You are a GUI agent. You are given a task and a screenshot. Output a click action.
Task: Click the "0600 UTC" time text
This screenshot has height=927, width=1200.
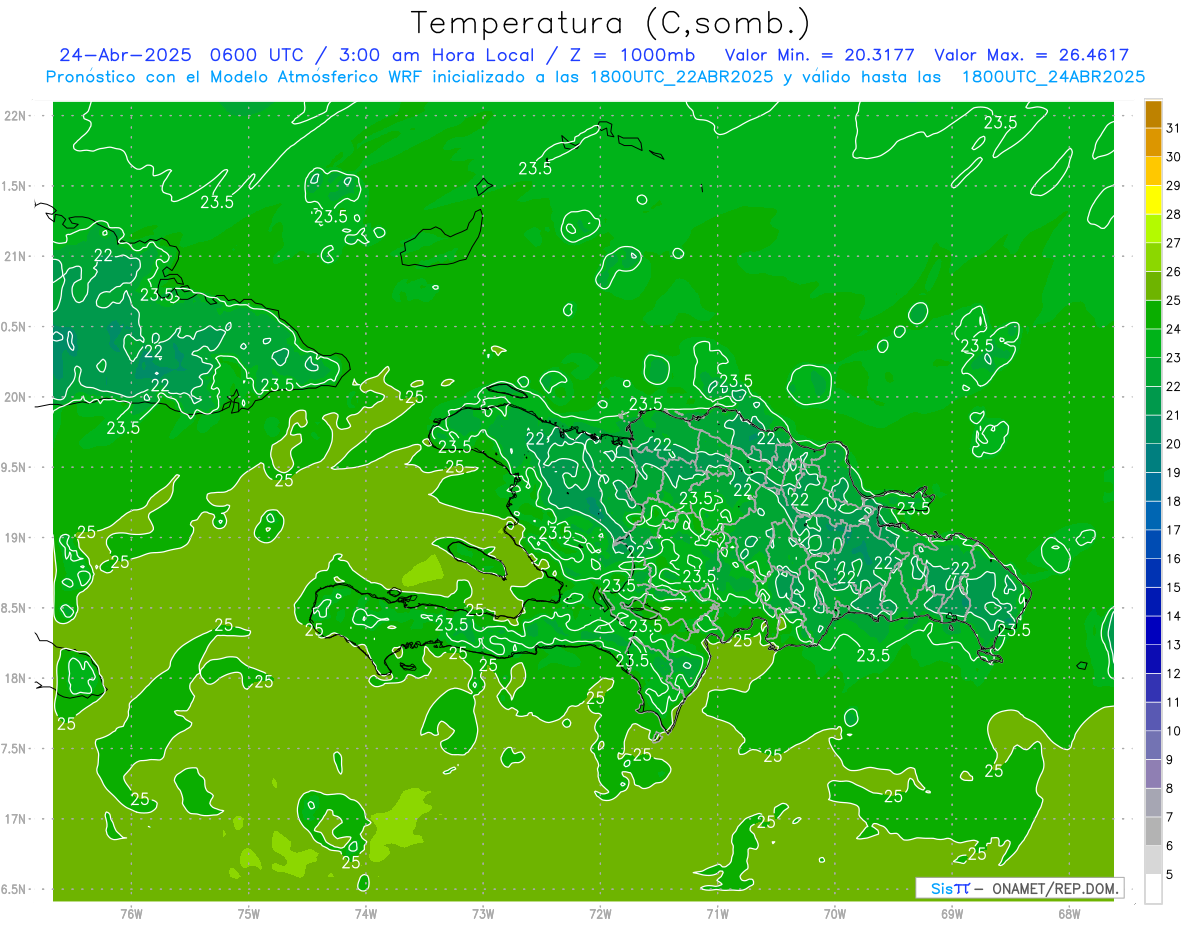tap(258, 55)
